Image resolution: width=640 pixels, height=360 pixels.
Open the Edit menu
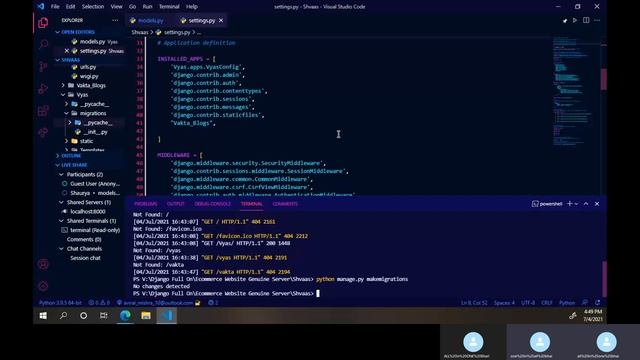pyautogui.click(x=71, y=7)
